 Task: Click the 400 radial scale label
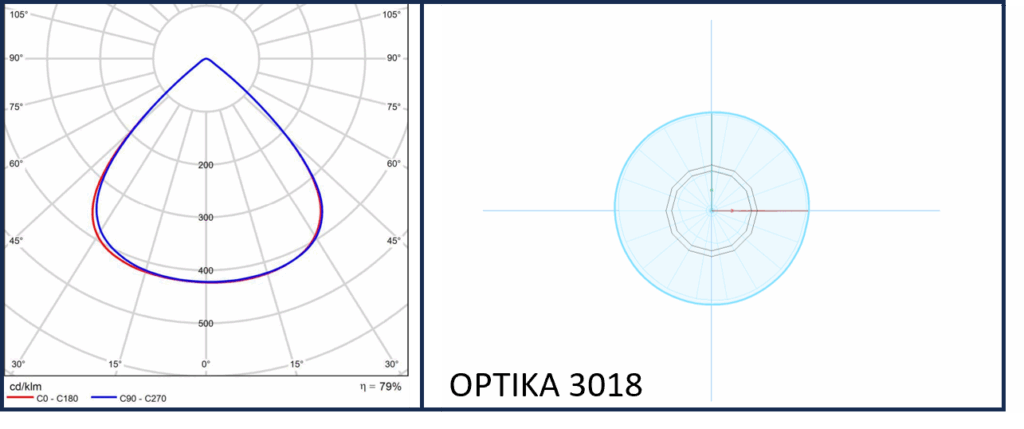click(206, 271)
